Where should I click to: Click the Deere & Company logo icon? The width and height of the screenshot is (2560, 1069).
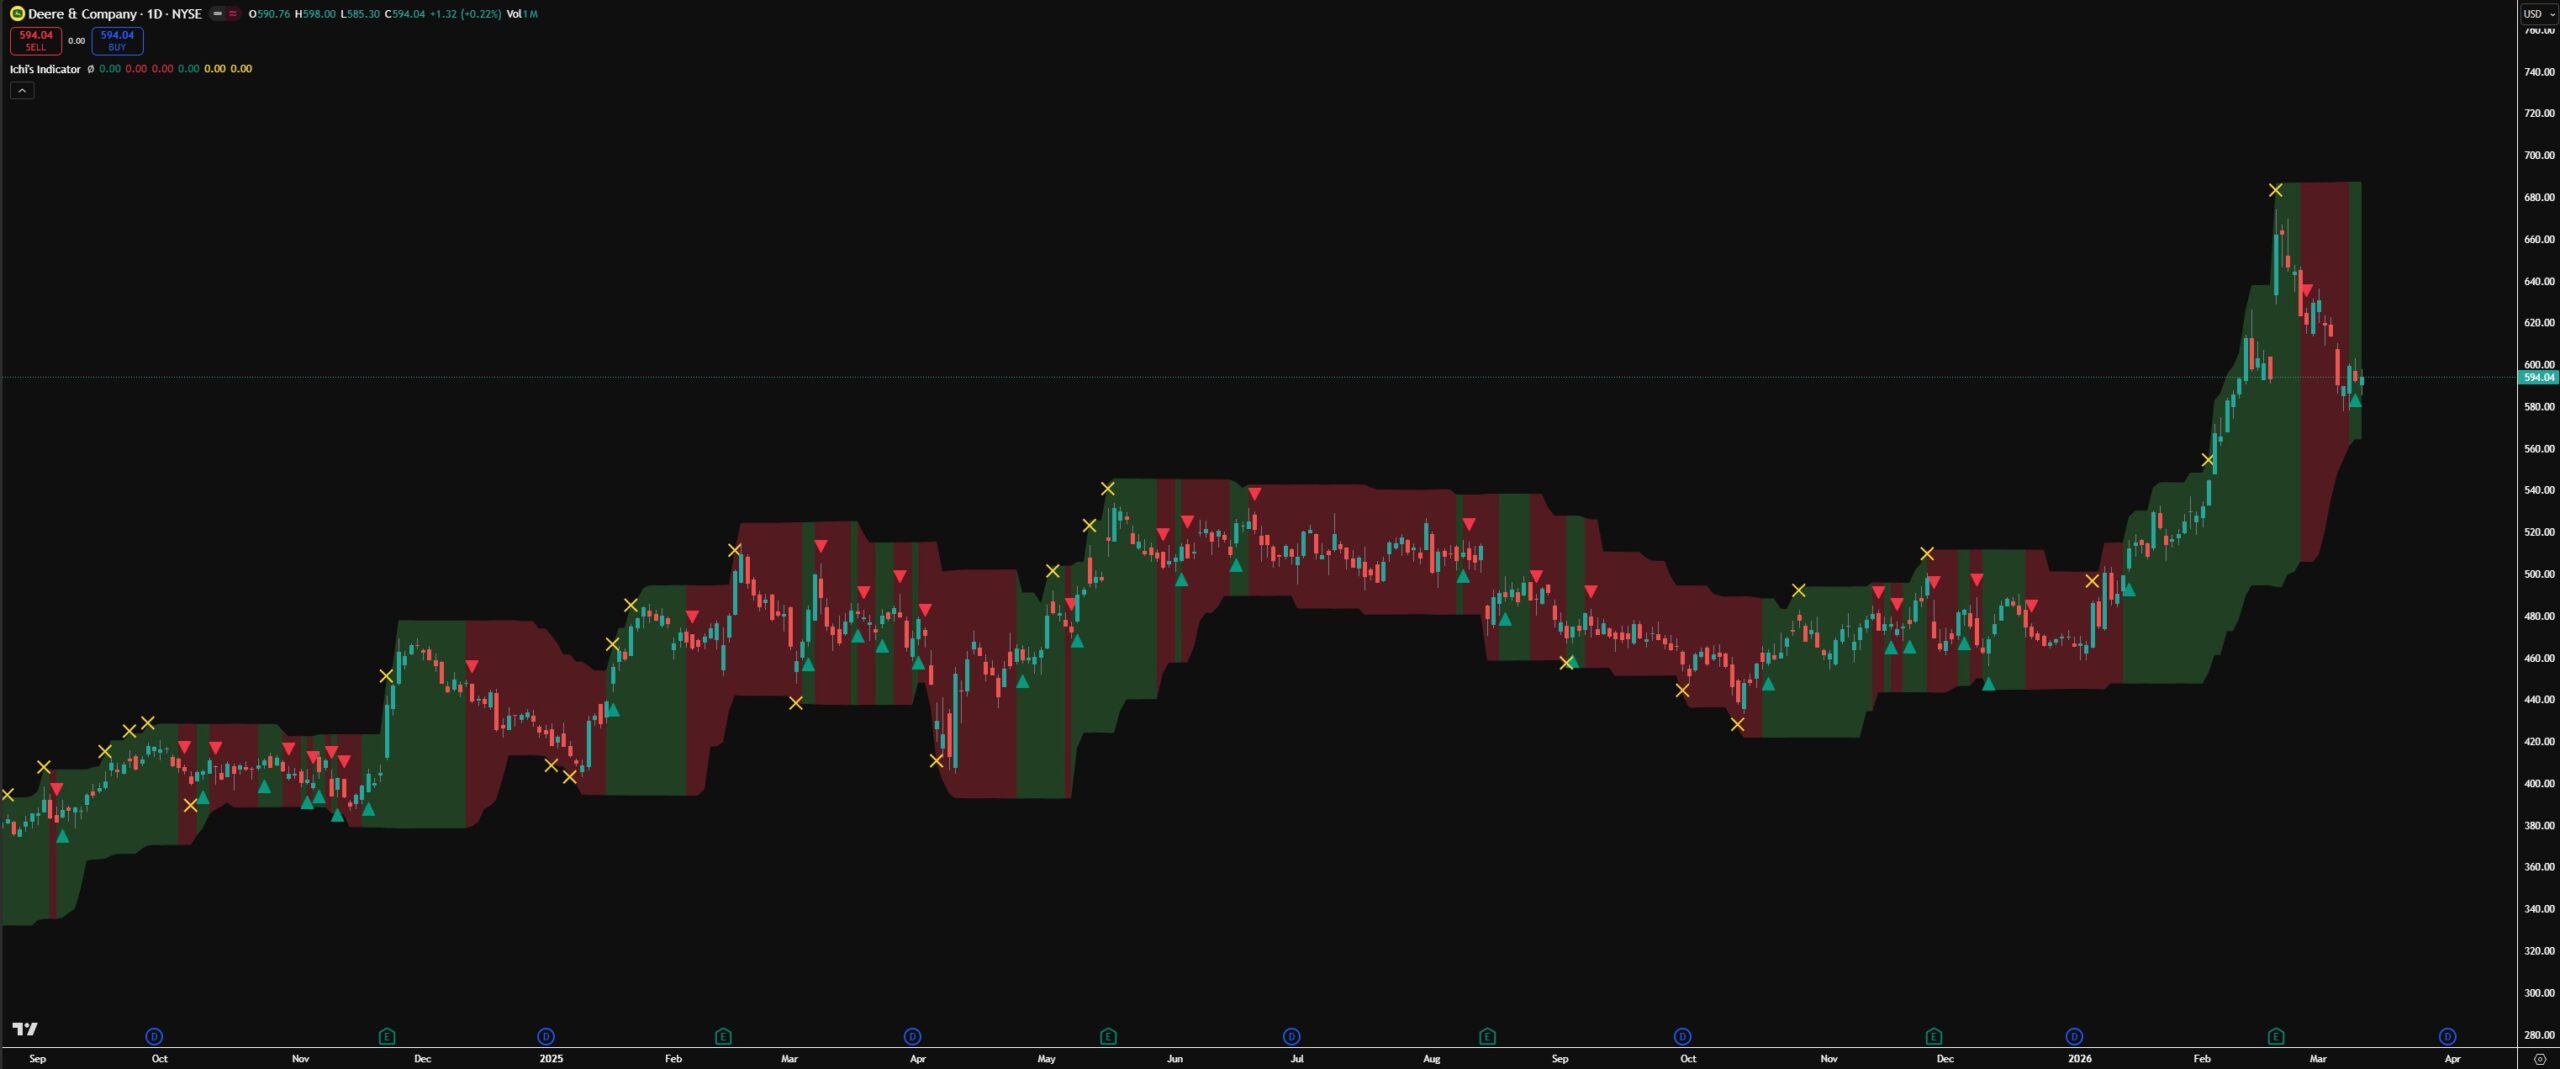click(16, 14)
